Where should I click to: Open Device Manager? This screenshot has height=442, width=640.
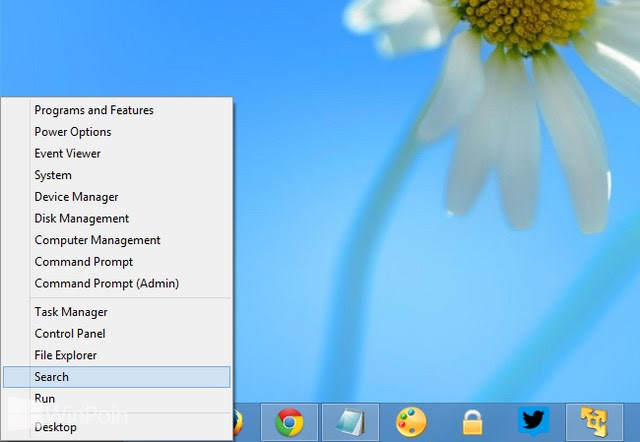click(118, 197)
